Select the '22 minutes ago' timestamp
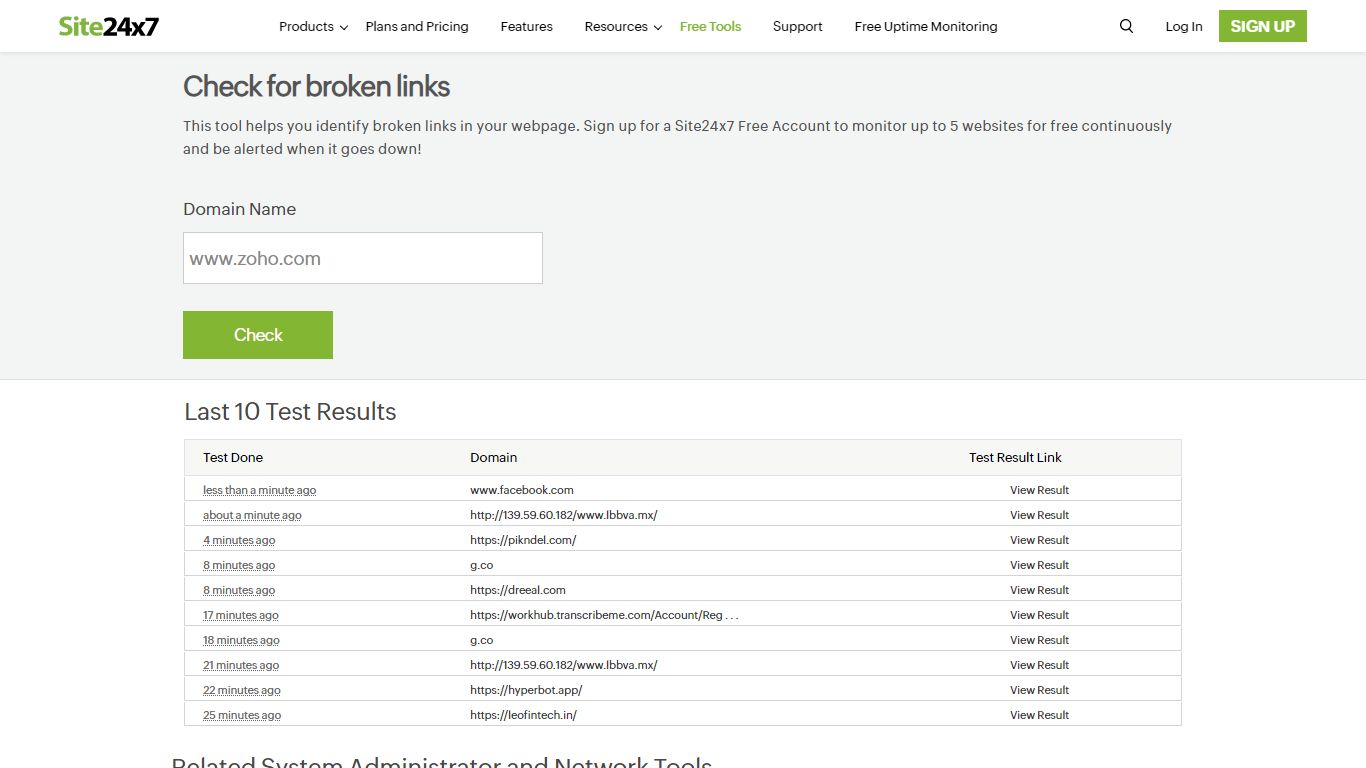The height and width of the screenshot is (768, 1366). click(242, 690)
